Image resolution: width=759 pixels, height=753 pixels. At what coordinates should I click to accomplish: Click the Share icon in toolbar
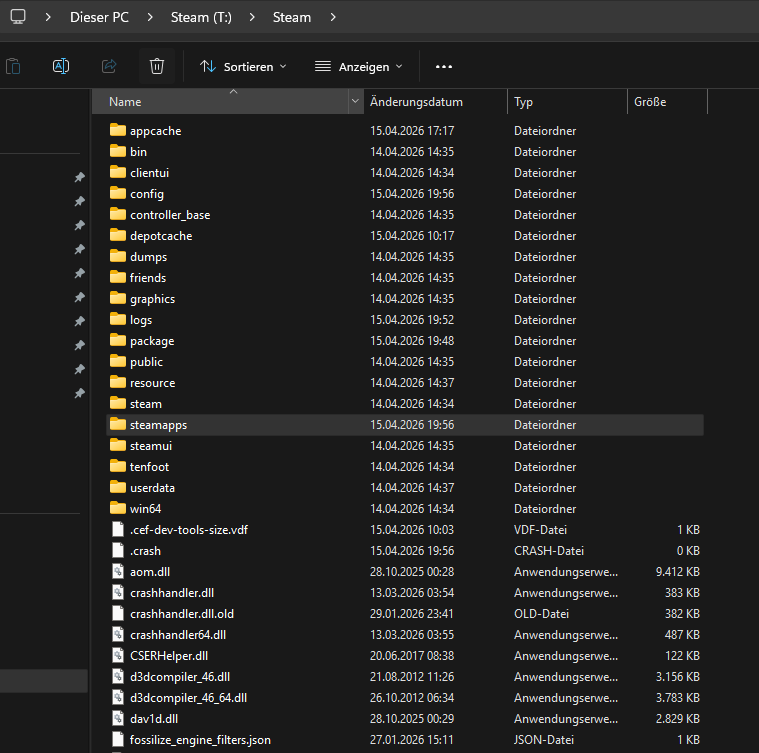109,66
